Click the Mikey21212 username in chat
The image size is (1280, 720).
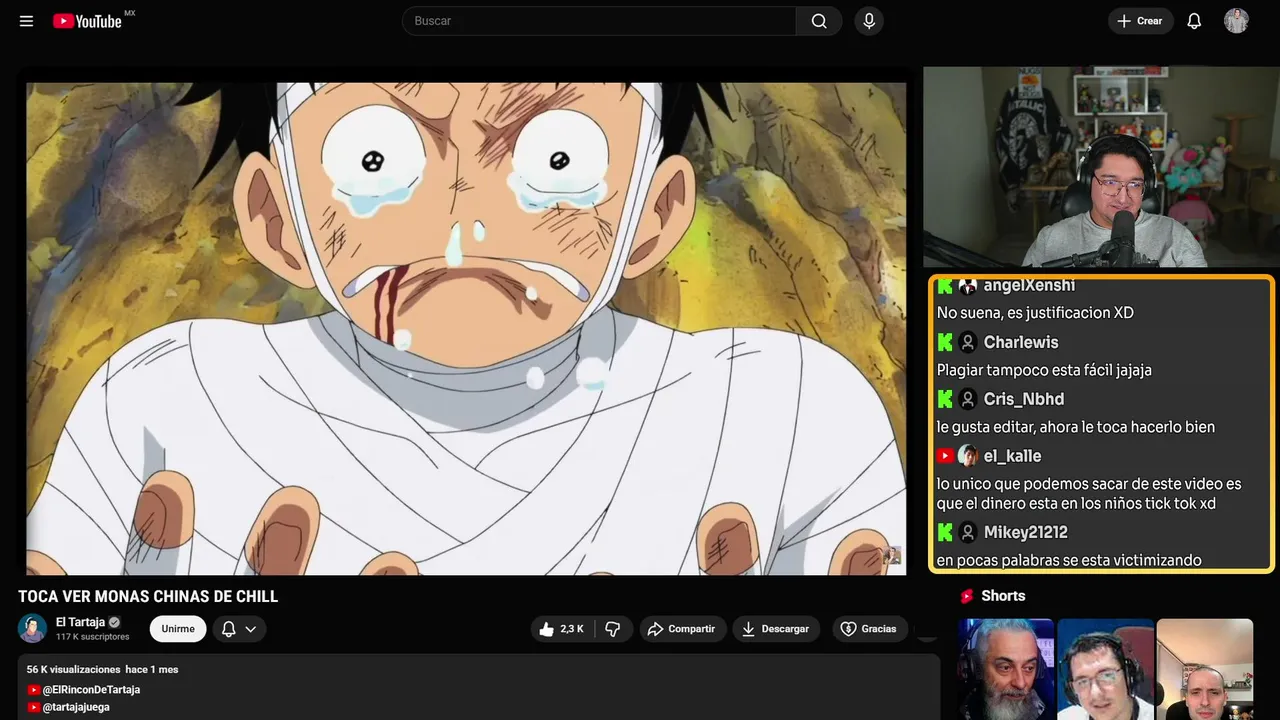click(x=1026, y=533)
